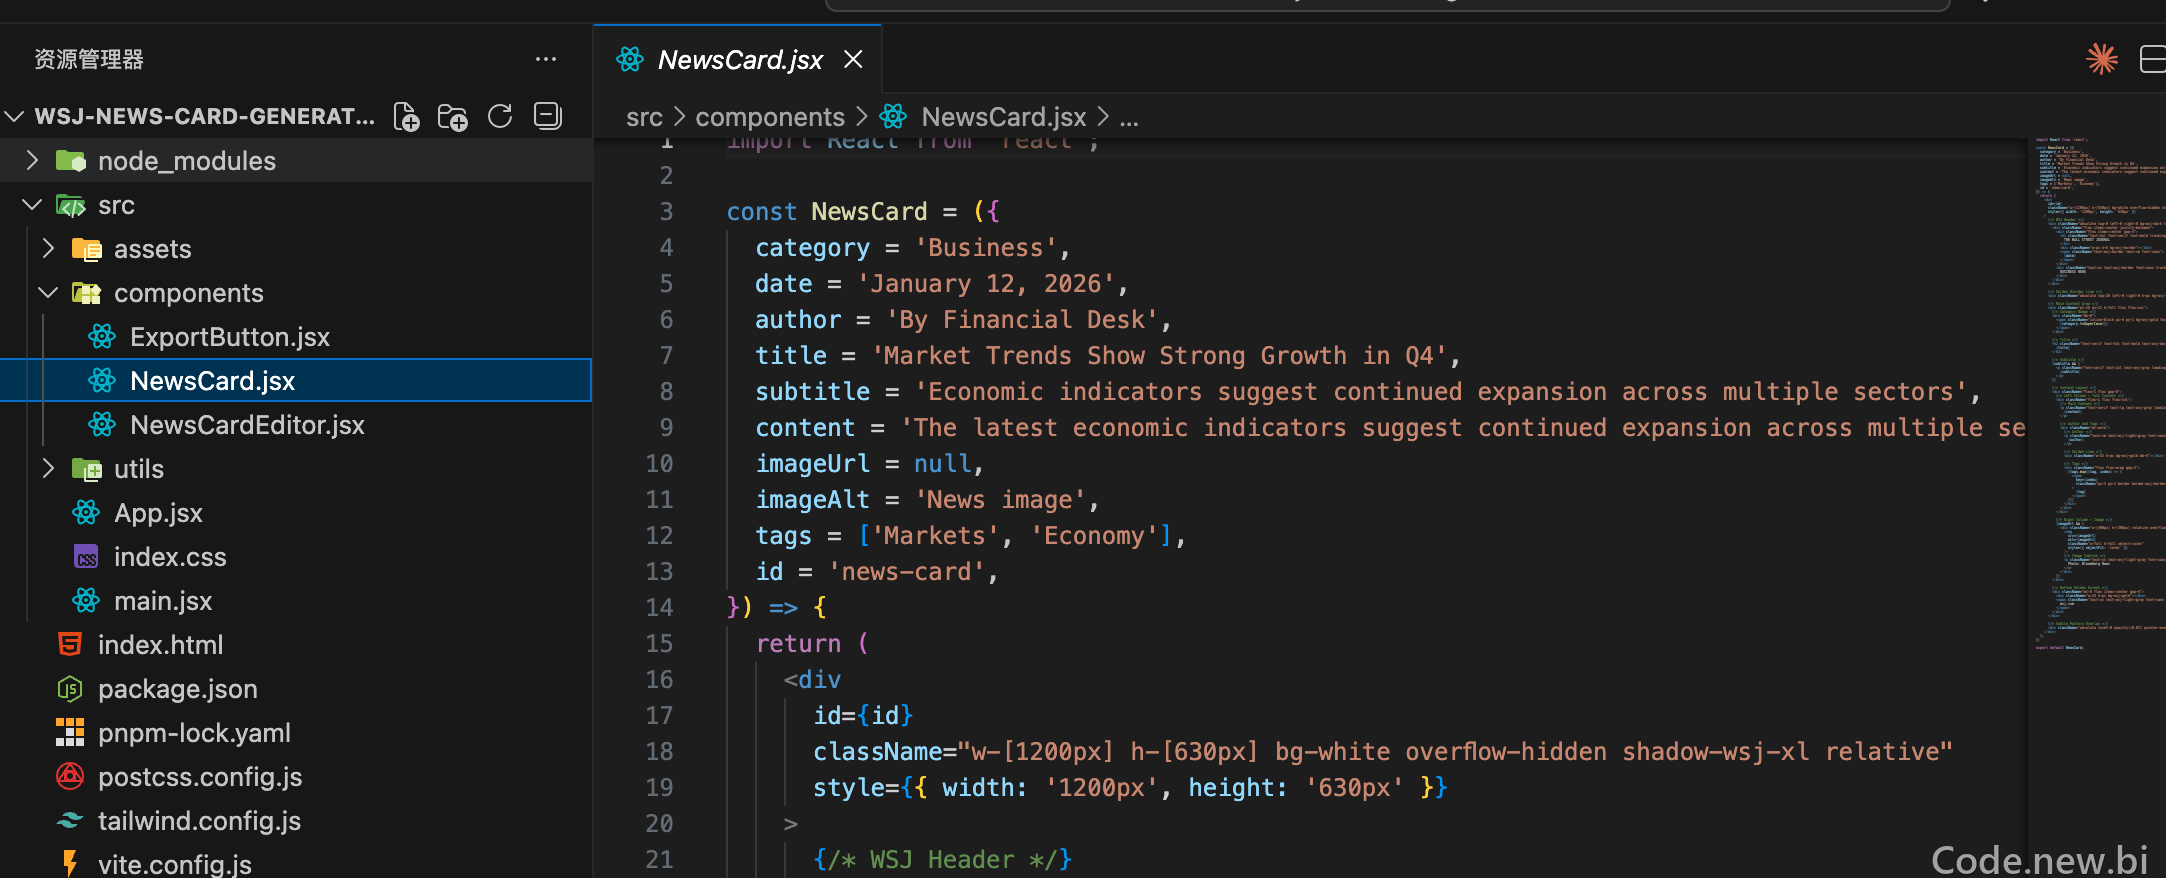Toggle the editor layout split icon
2166x878 pixels.
point(2152,59)
